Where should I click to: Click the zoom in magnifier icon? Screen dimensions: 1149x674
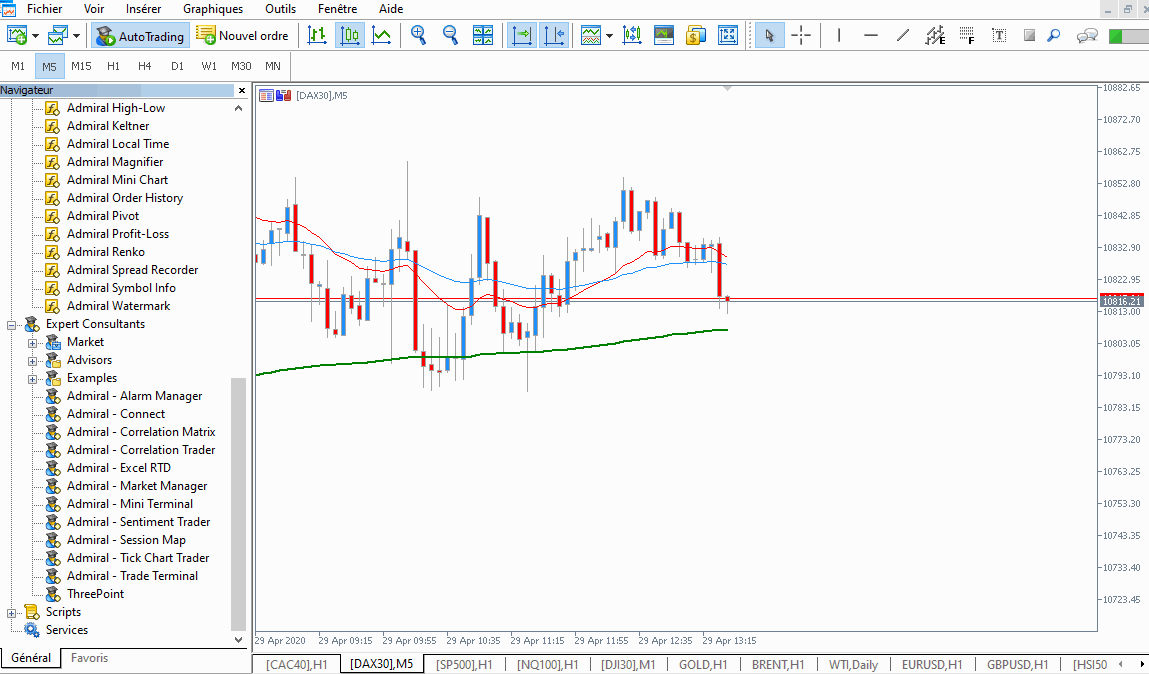point(418,35)
